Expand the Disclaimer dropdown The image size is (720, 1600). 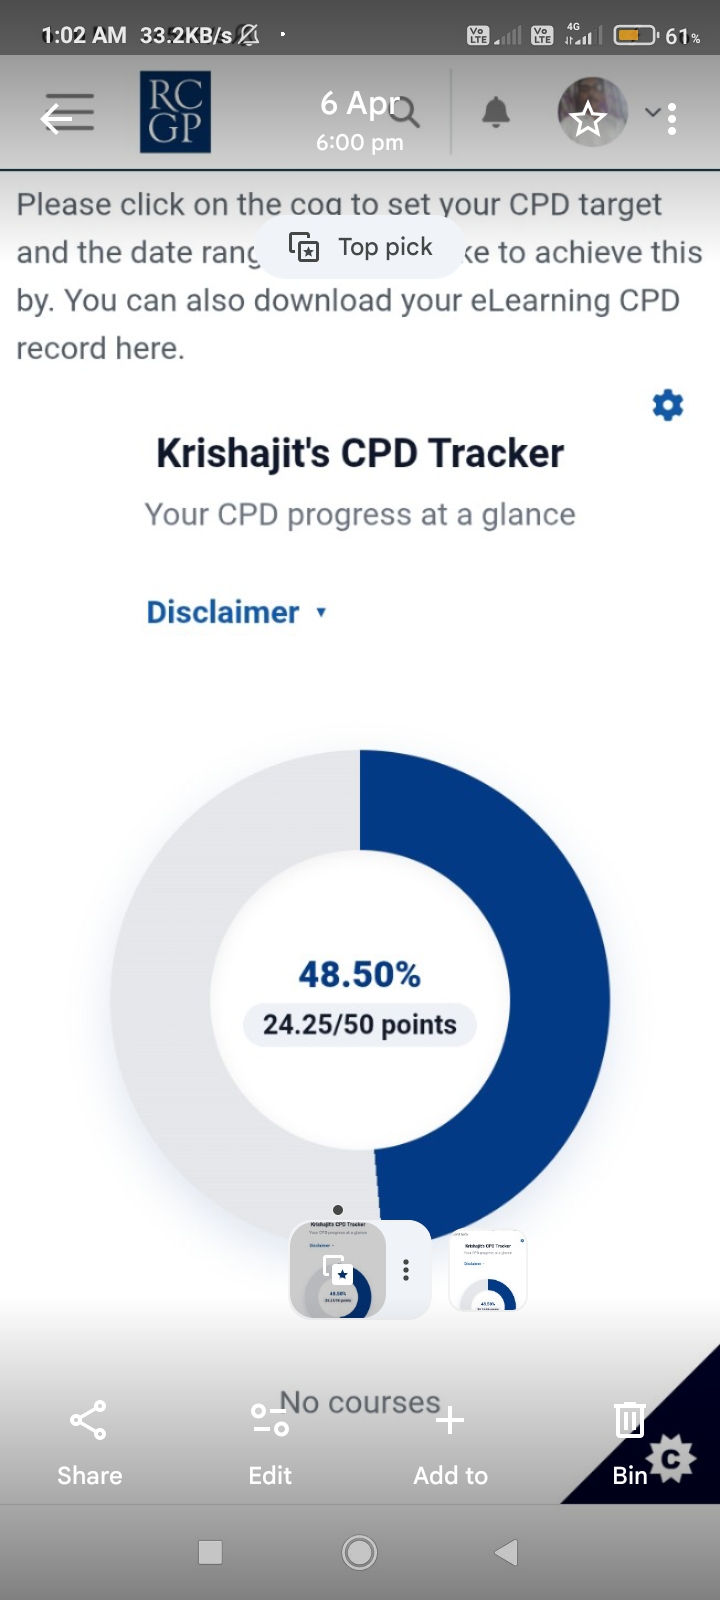tap(236, 612)
